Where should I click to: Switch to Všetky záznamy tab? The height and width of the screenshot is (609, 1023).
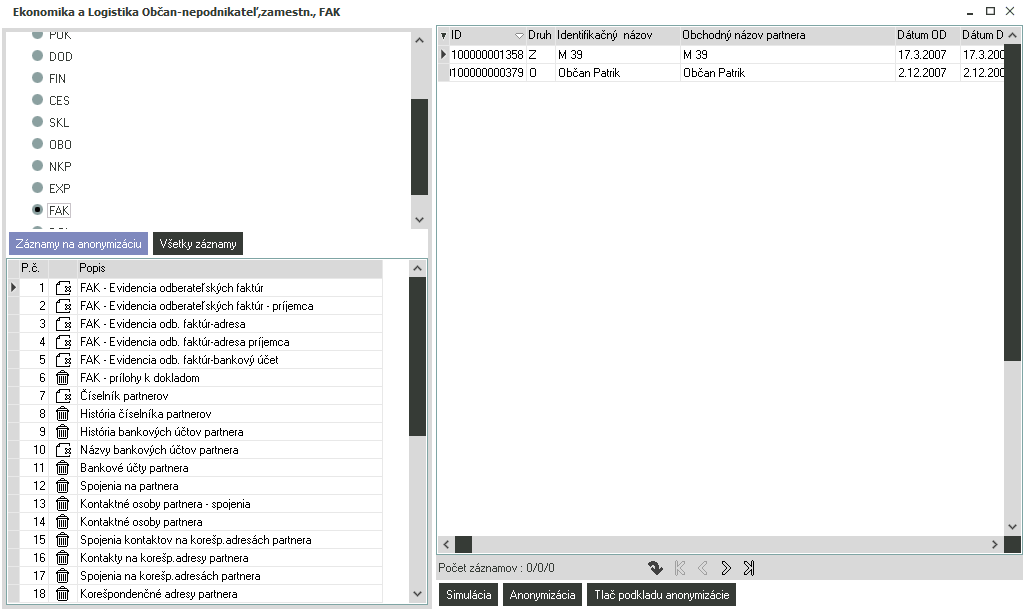(x=197, y=243)
